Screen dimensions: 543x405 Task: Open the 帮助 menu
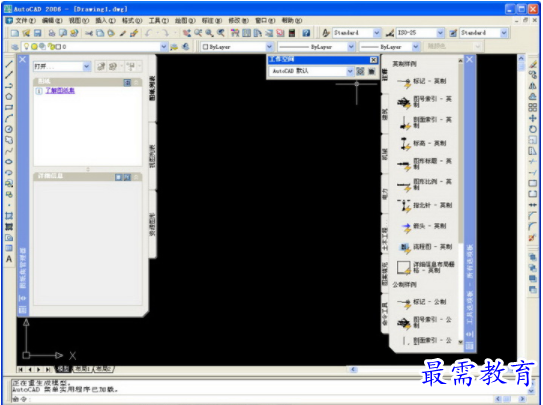[292, 20]
